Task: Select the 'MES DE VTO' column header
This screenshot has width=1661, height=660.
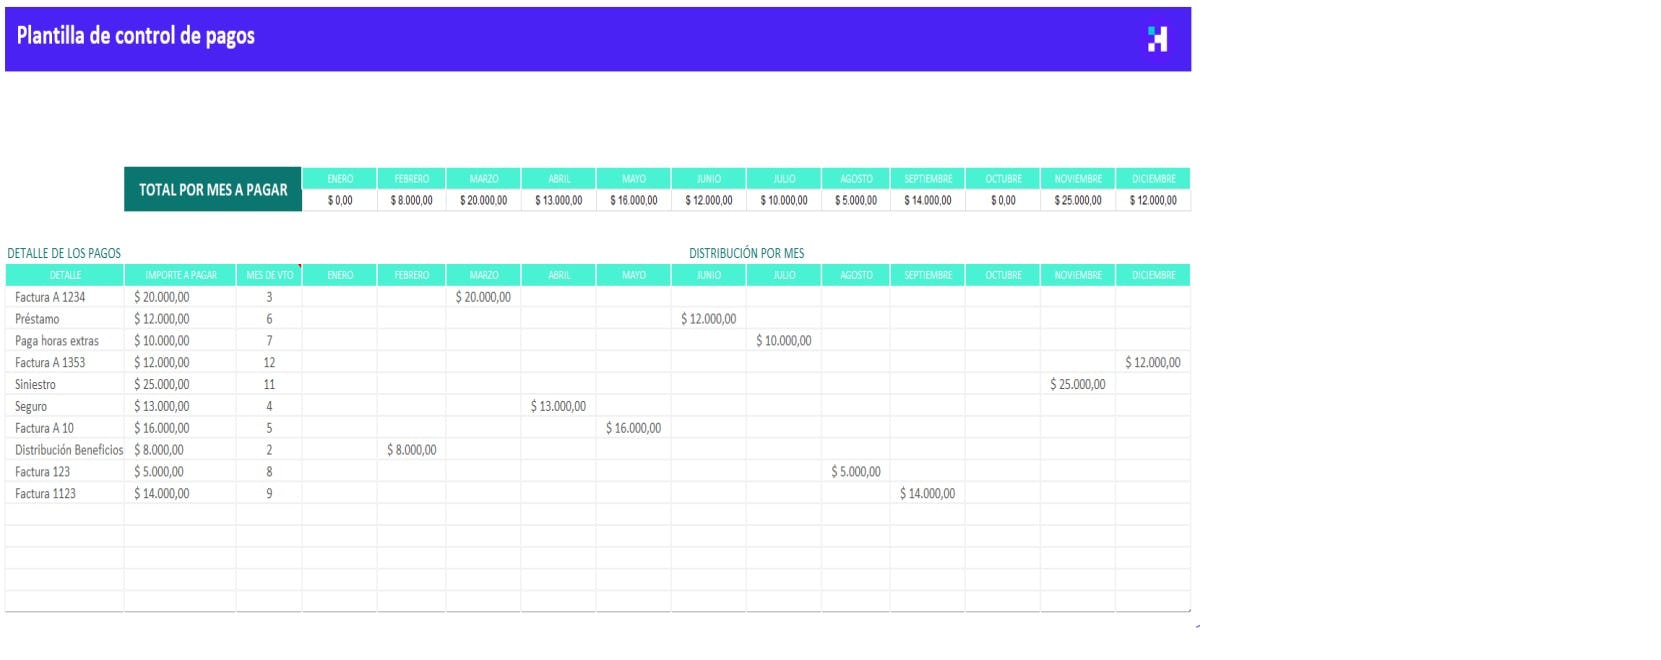Action: [x=270, y=275]
